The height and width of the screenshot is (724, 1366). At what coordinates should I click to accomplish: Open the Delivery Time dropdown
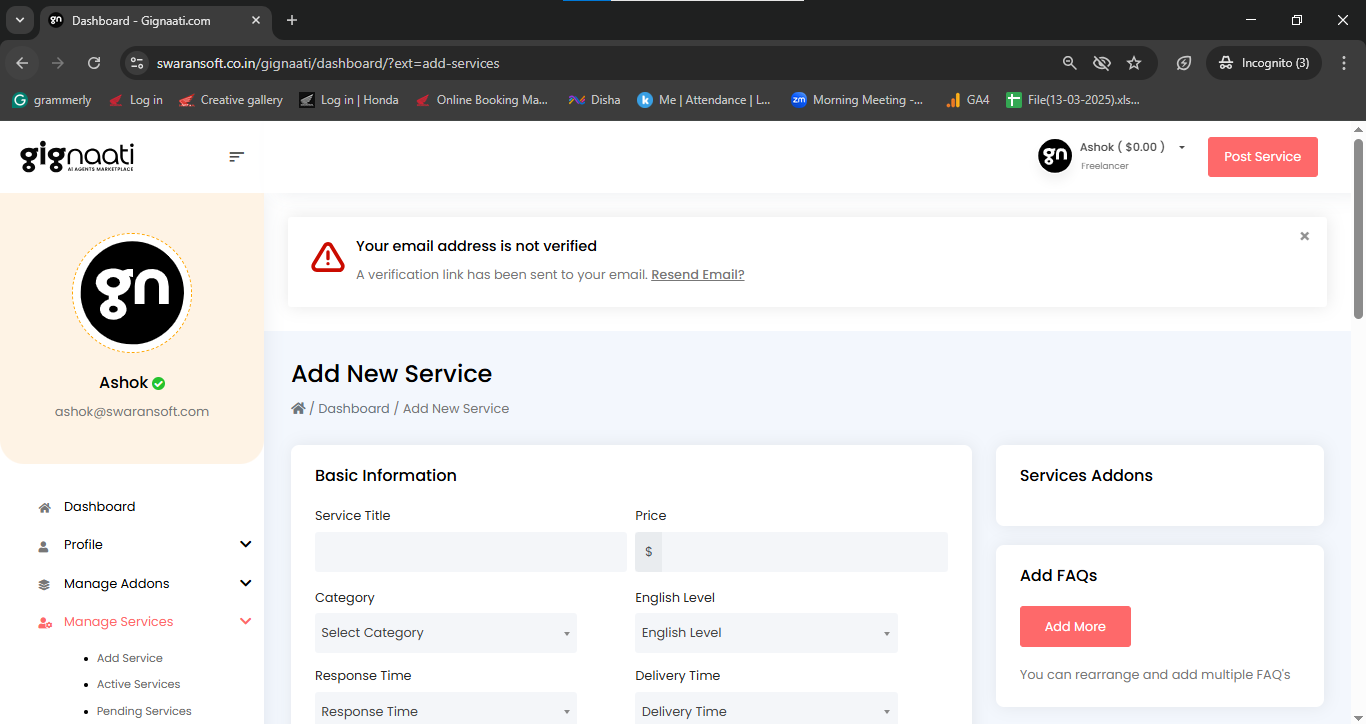pos(766,709)
